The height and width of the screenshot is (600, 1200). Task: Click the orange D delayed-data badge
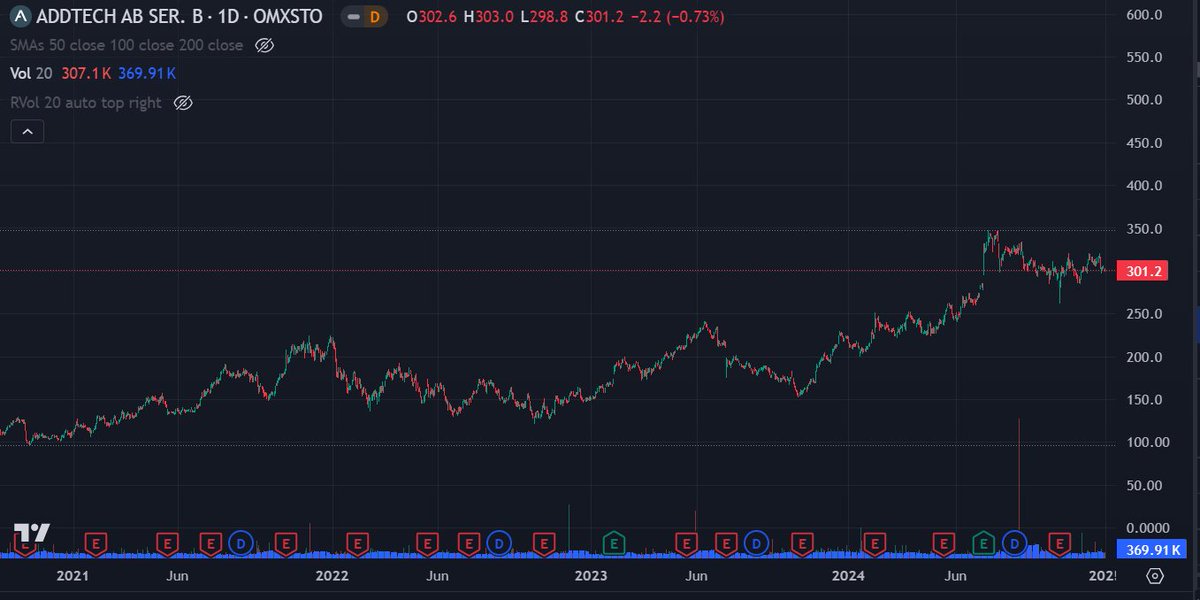tap(375, 17)
